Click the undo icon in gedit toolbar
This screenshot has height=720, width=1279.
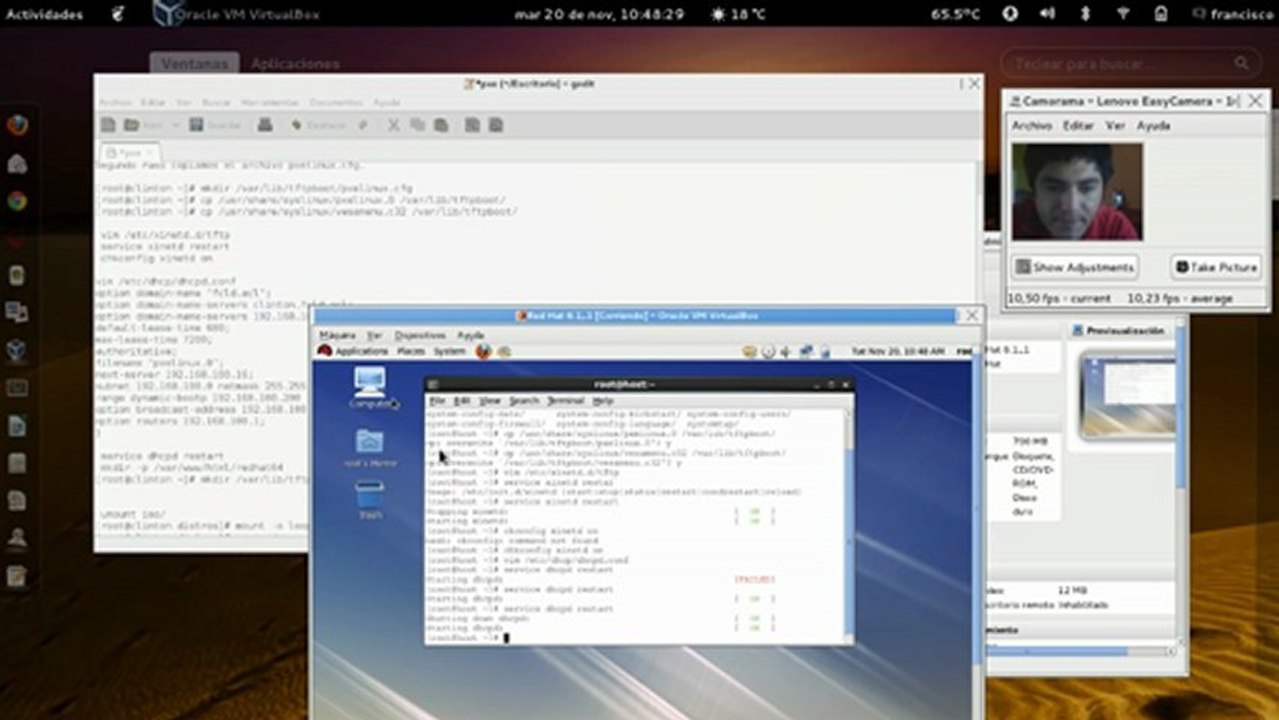pyautogui.click(x=297, y=125)
